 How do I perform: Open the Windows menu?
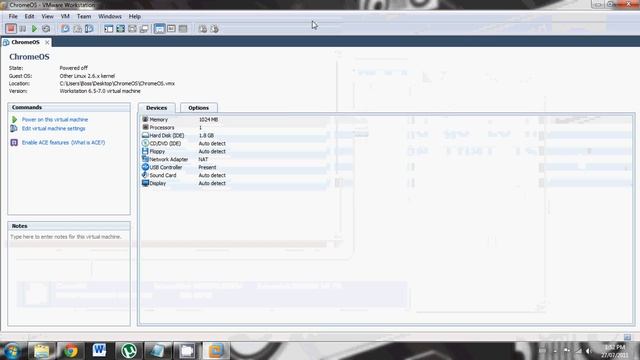[x=110, y=16]
